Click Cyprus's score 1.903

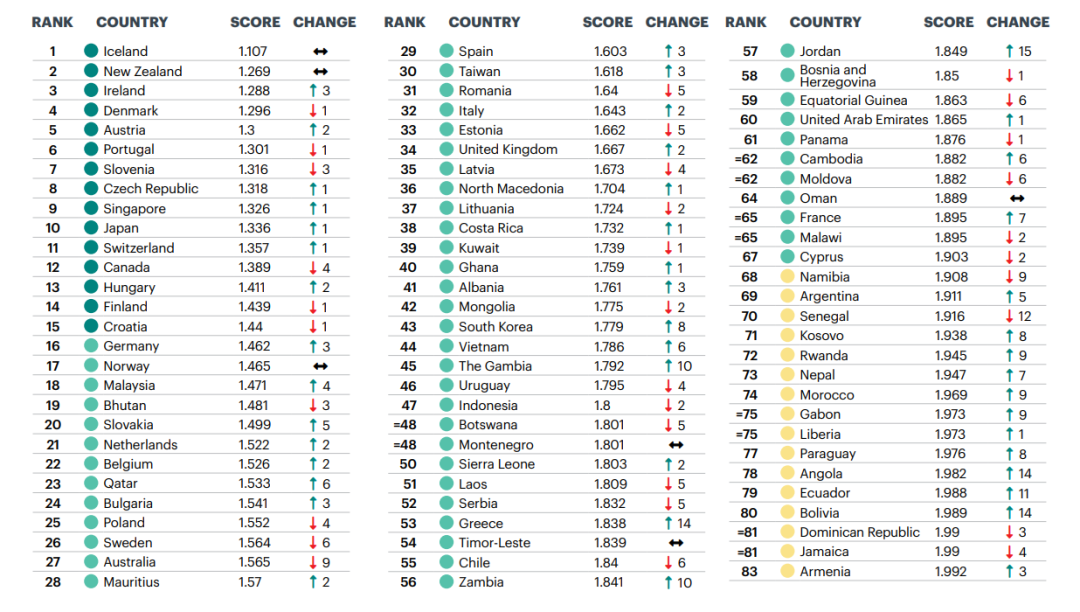[x=951, y=257]
